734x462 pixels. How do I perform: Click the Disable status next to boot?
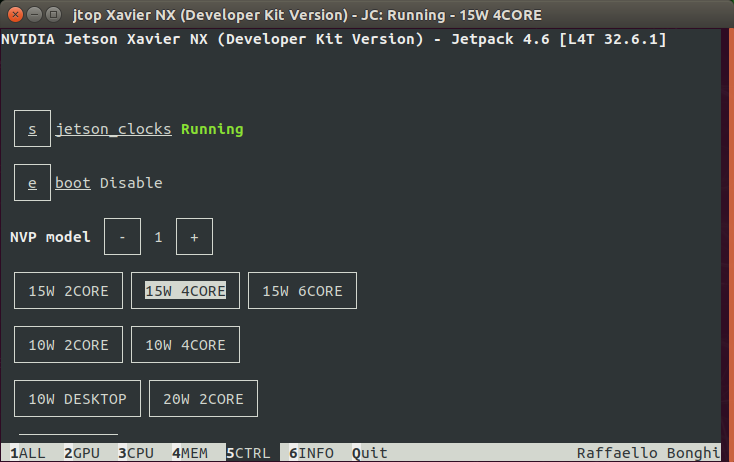click(x=131, y=183)
